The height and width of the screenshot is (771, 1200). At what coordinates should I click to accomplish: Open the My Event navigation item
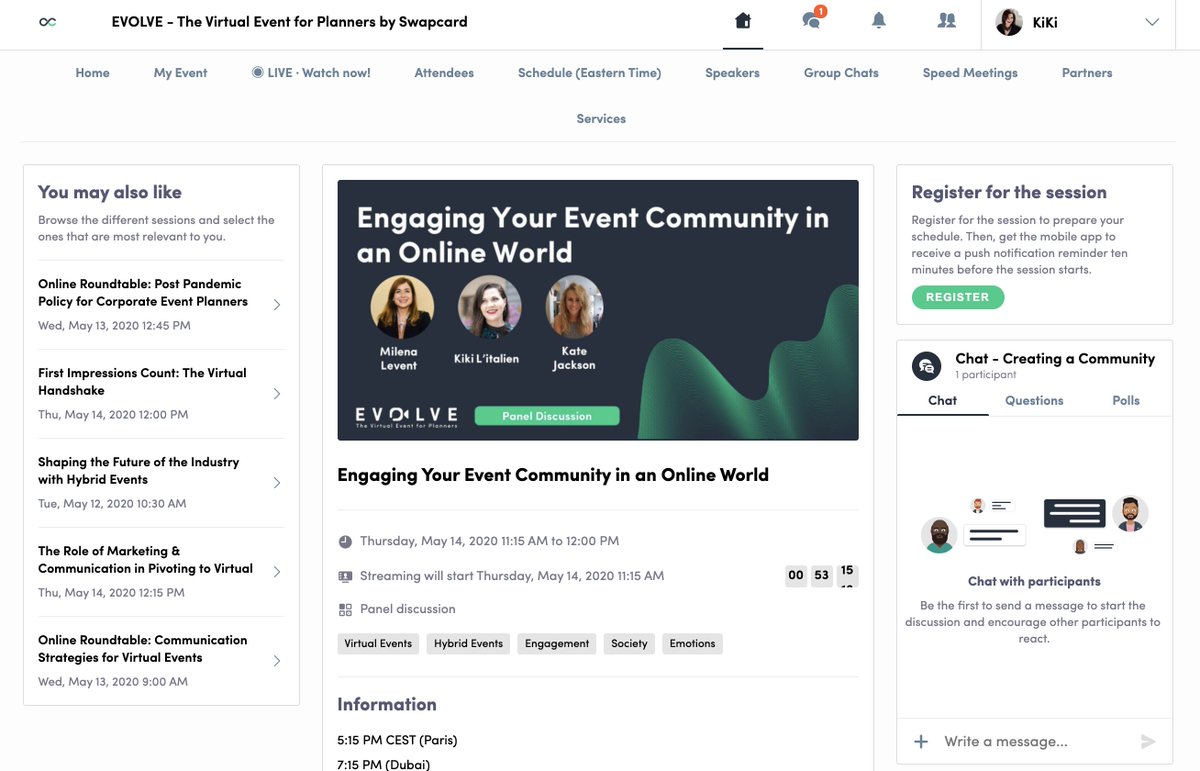[x=180, y=73]
